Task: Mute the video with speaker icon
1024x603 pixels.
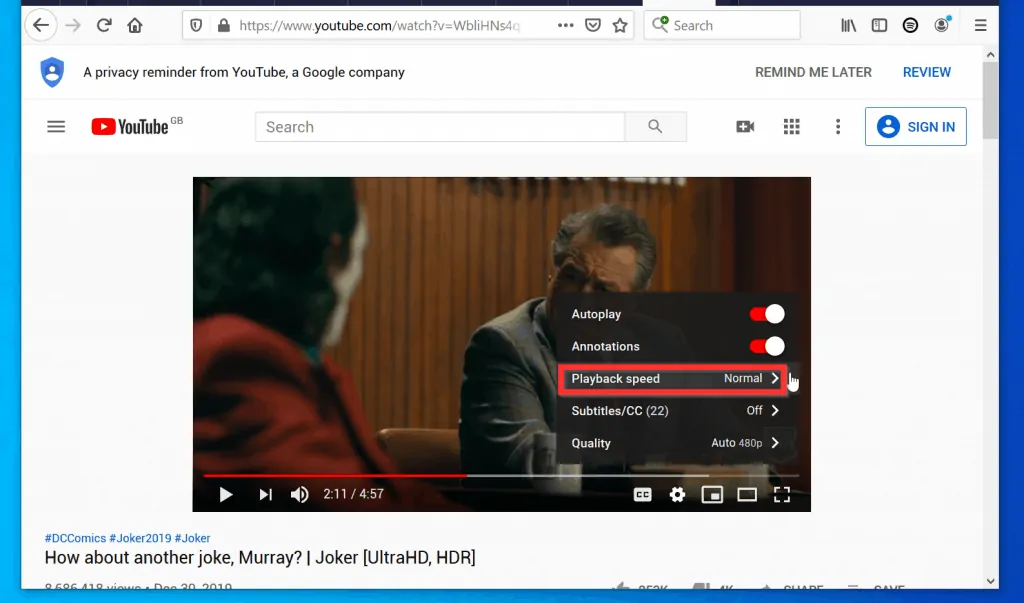Action: point(299,495)
